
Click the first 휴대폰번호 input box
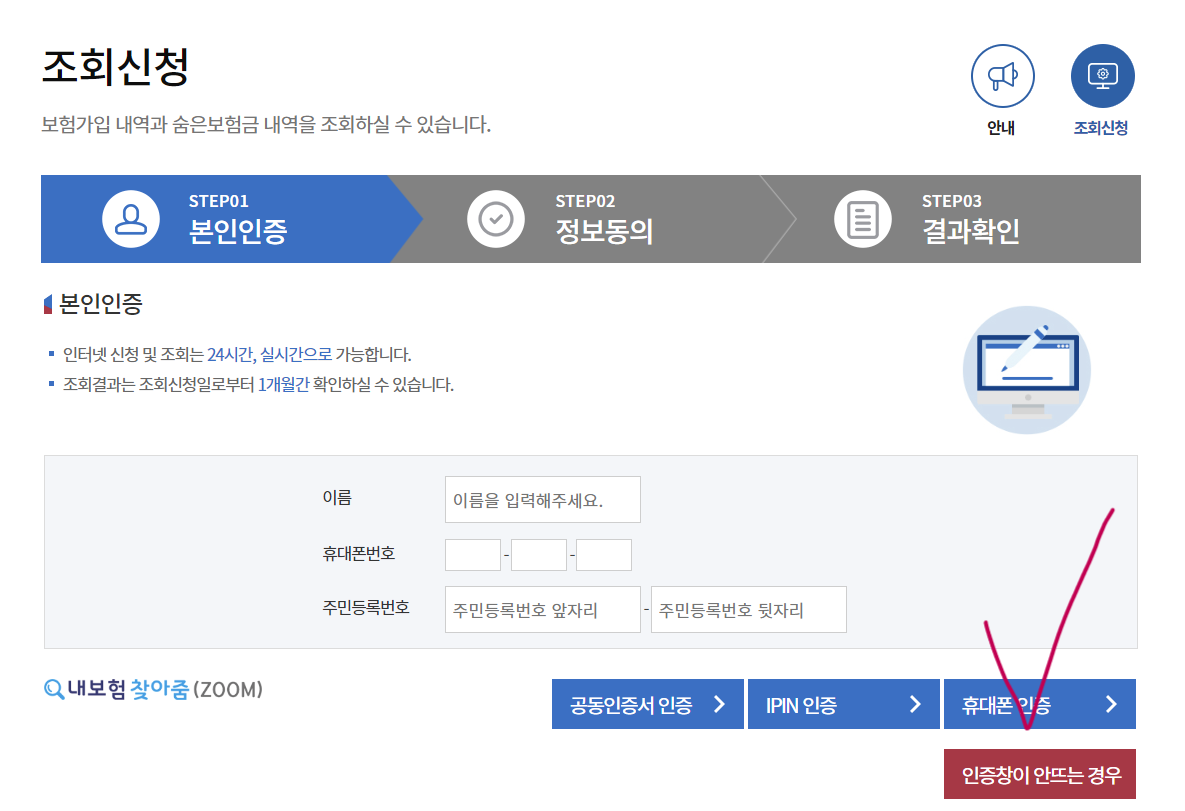tap(472, 554)
